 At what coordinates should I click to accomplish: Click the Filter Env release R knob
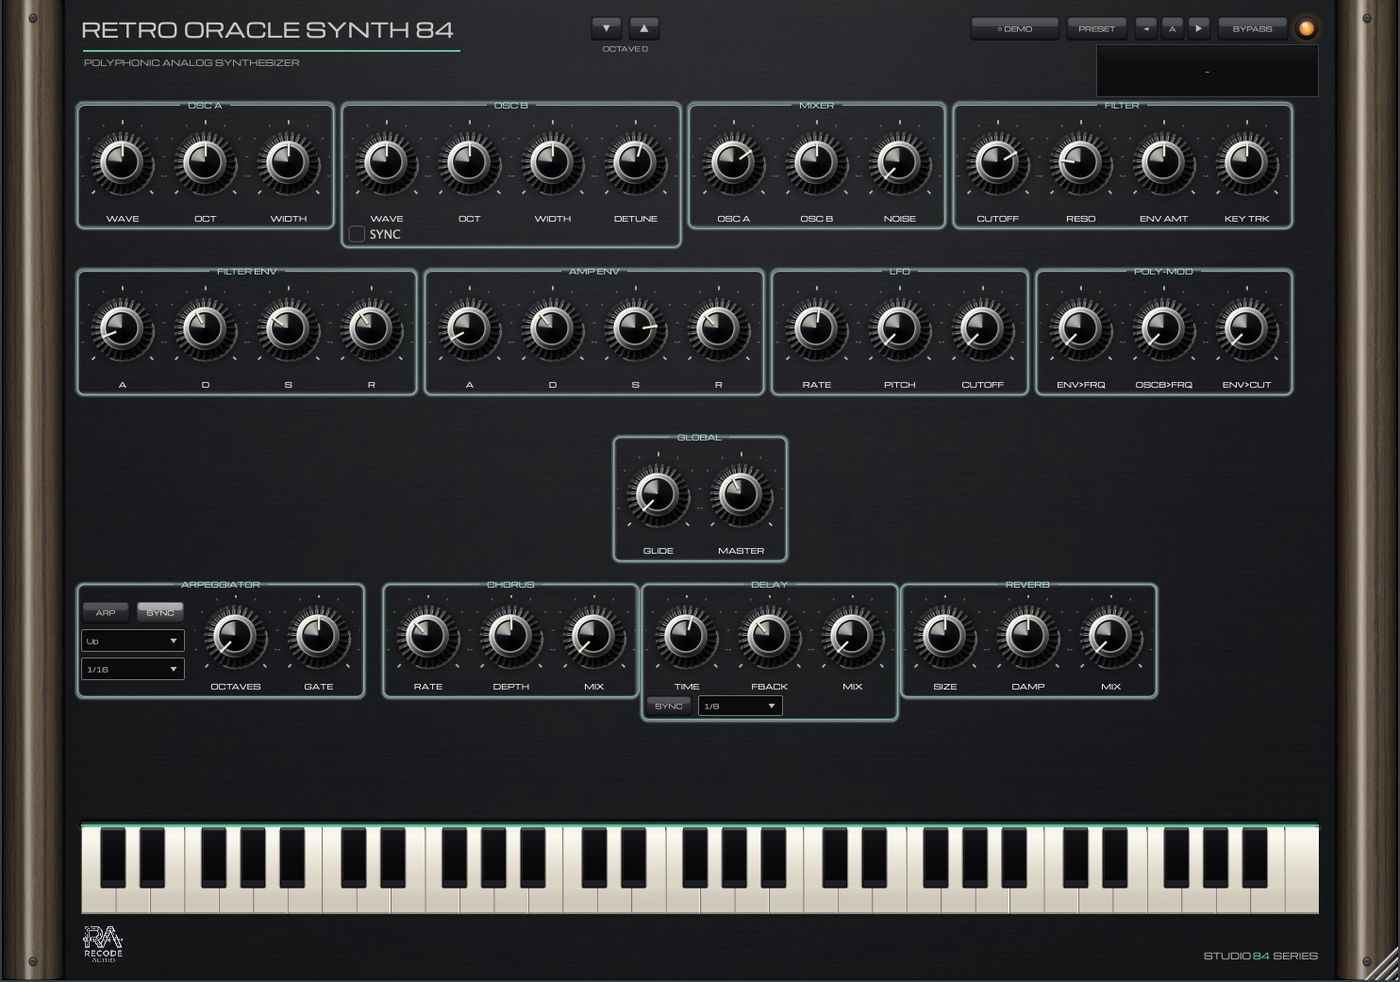pos(371,329)
